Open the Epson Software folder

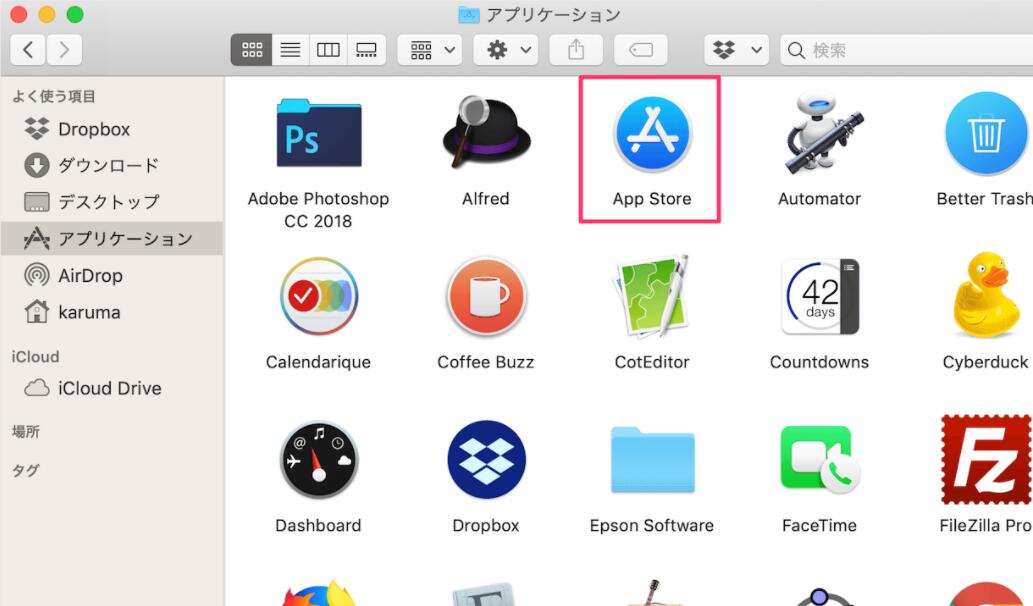[651, 460]
